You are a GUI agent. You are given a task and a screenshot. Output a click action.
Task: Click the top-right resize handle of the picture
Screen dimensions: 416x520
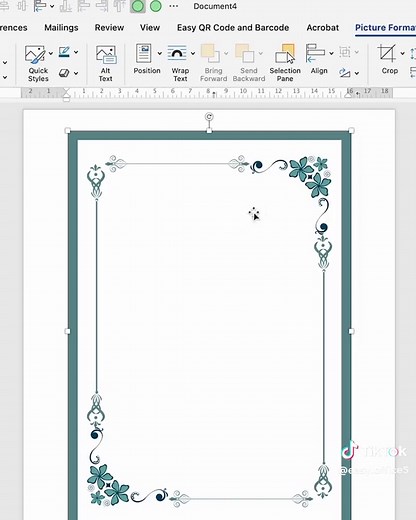point(351,130)
